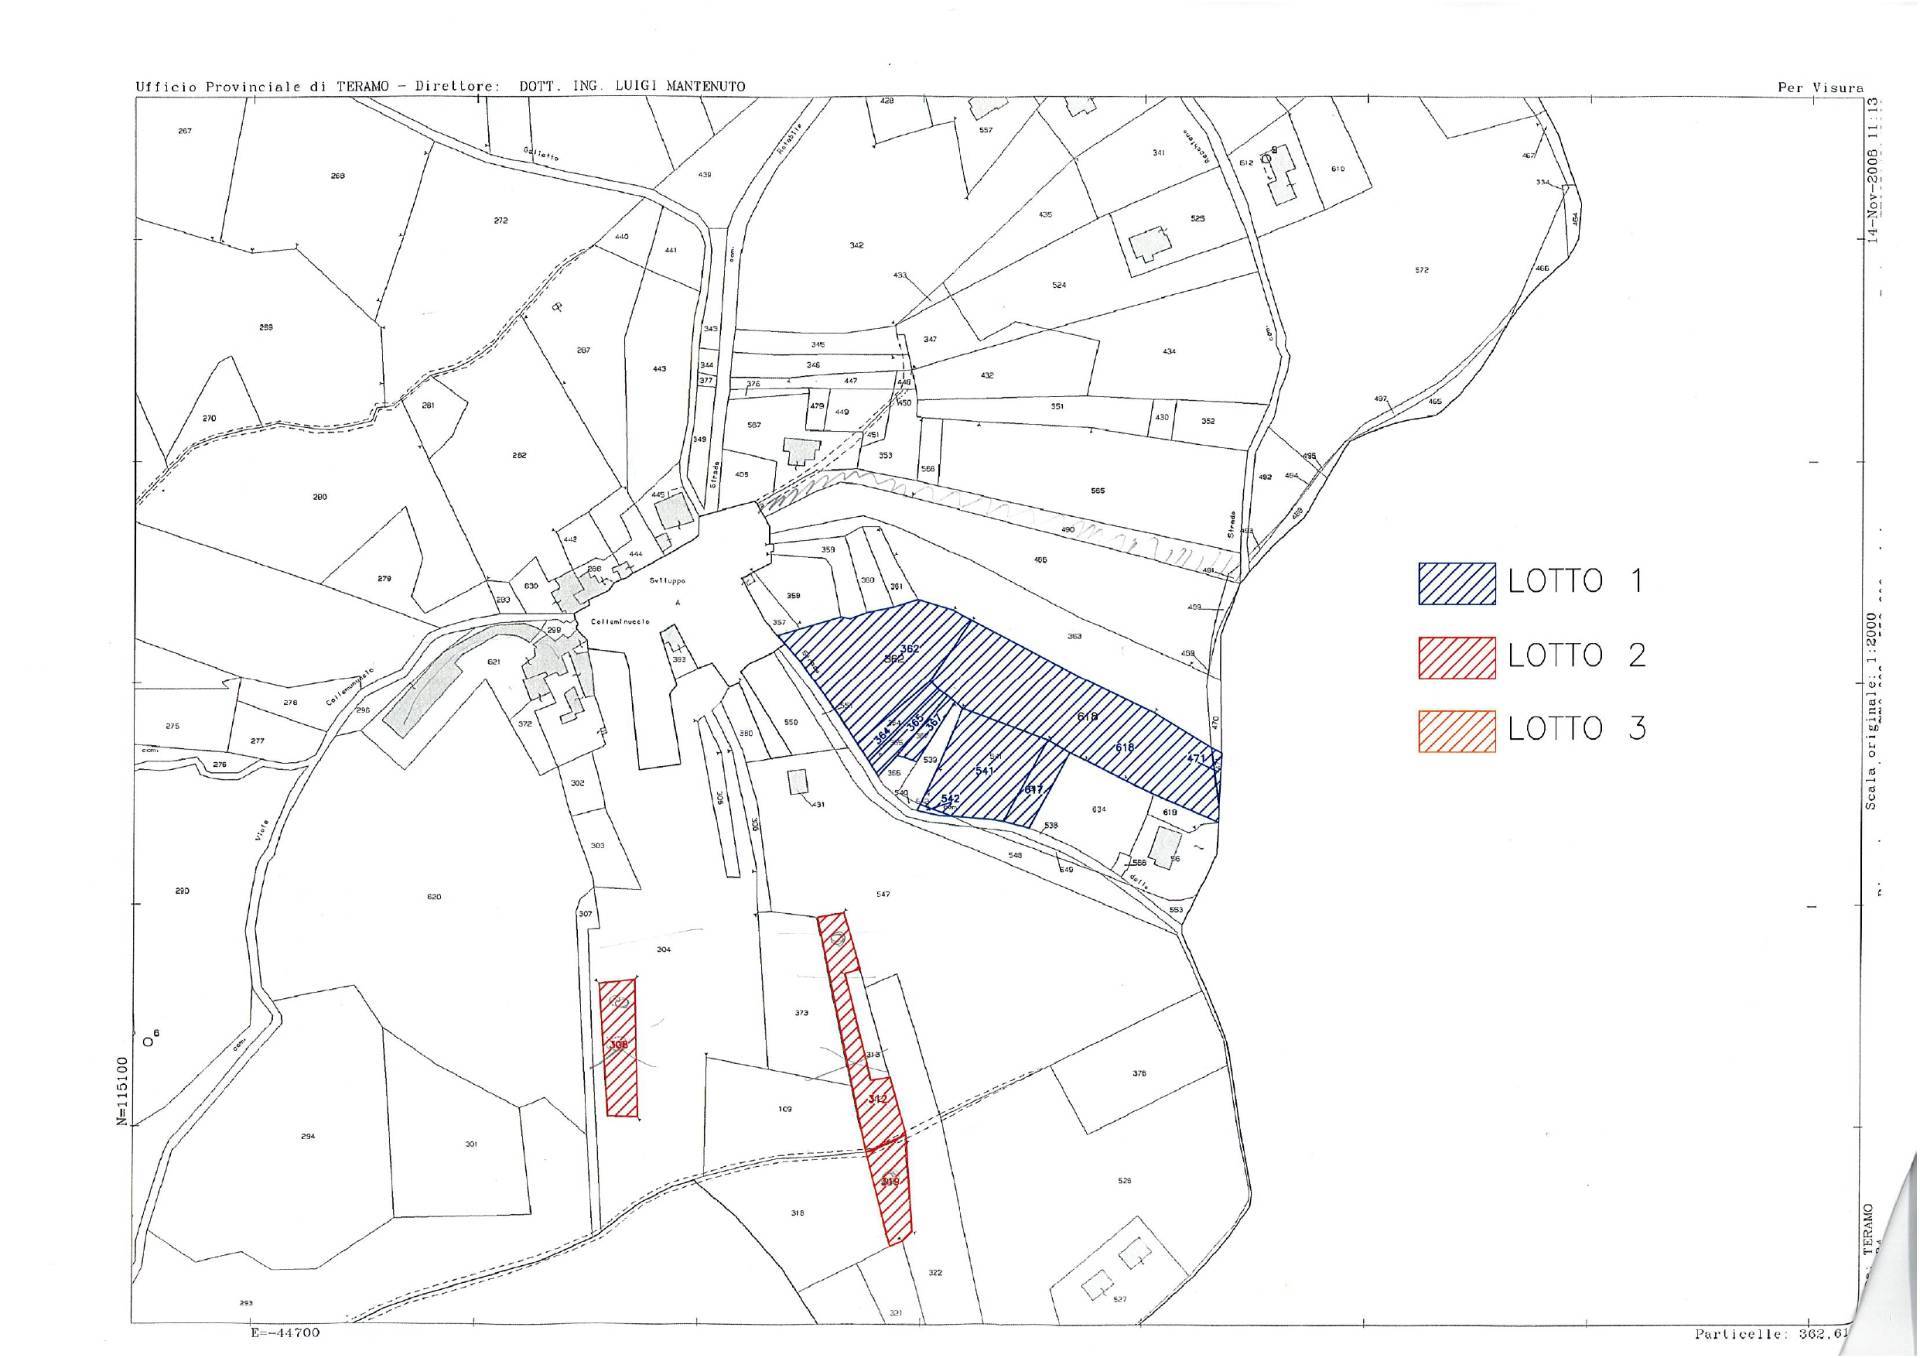Screen dimensions: 1920x1358
Task: Click blue hatched parcel number 541
Action: [x=984, y=771]
